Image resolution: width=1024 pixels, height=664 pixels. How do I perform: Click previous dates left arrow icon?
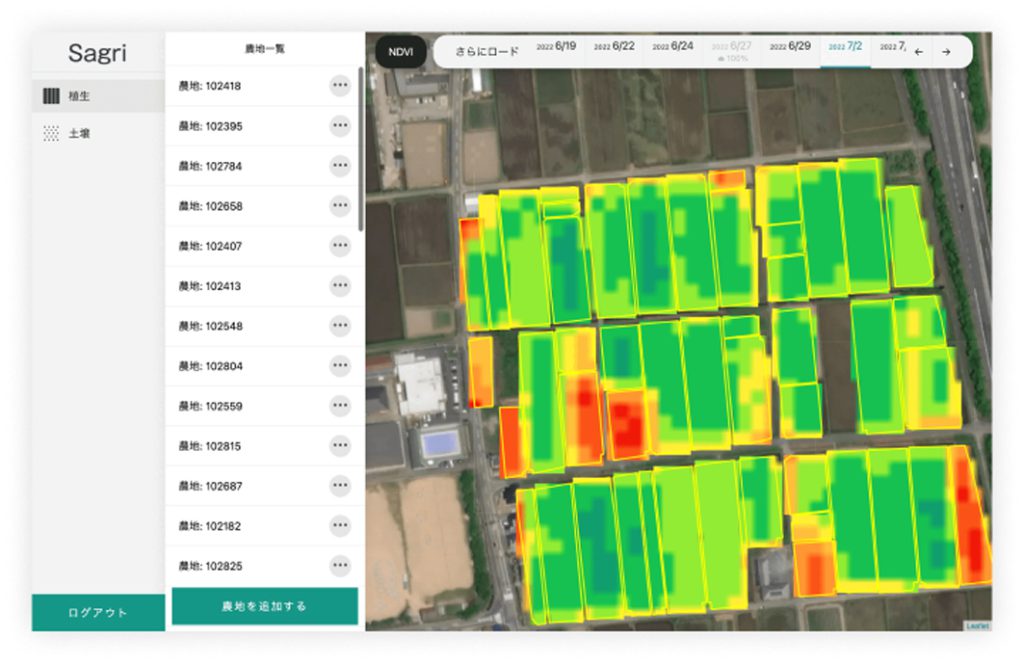pyautogui.click(x=919, y=52)
